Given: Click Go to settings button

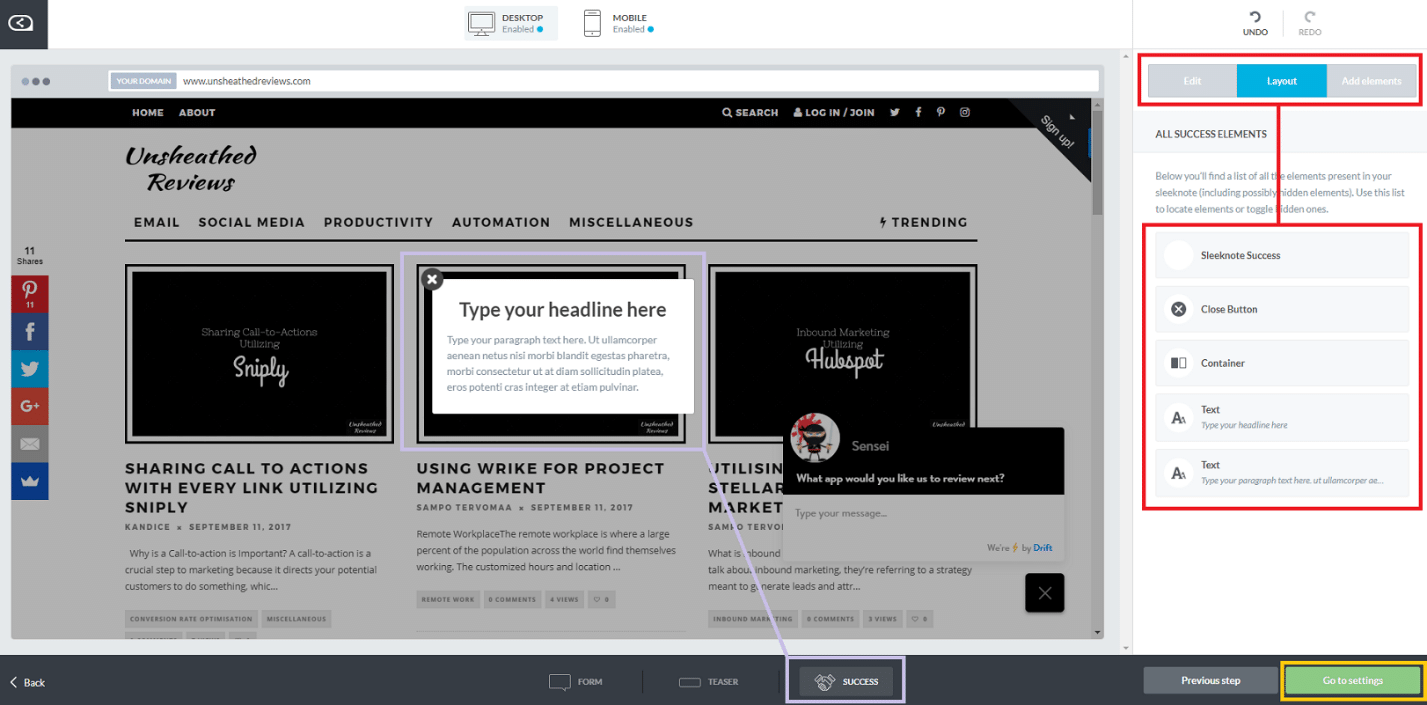Looking at the screenshot, I should tap(1352, 681).
